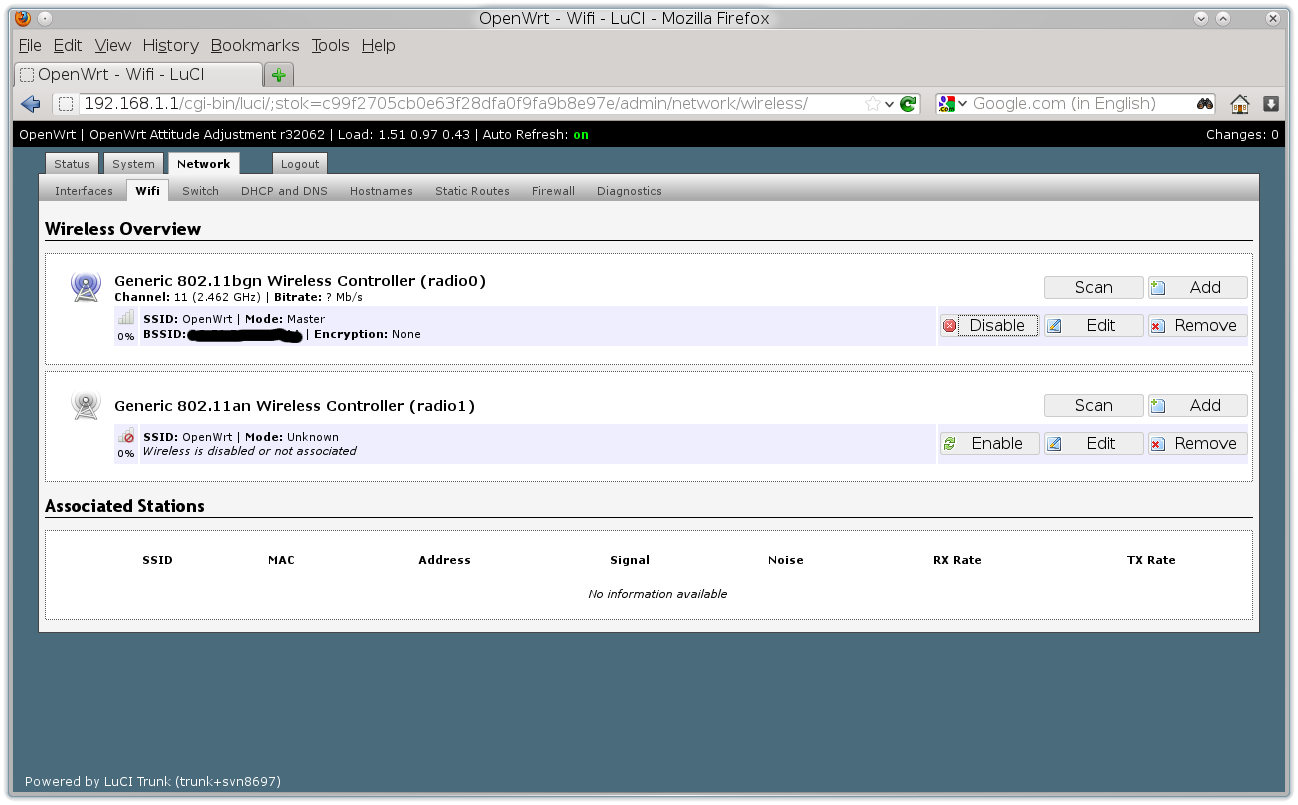Click the 'Channel: 11 (2.462 GHz)' text
The image size is (1298, 805).
click(x=187, y=297)
